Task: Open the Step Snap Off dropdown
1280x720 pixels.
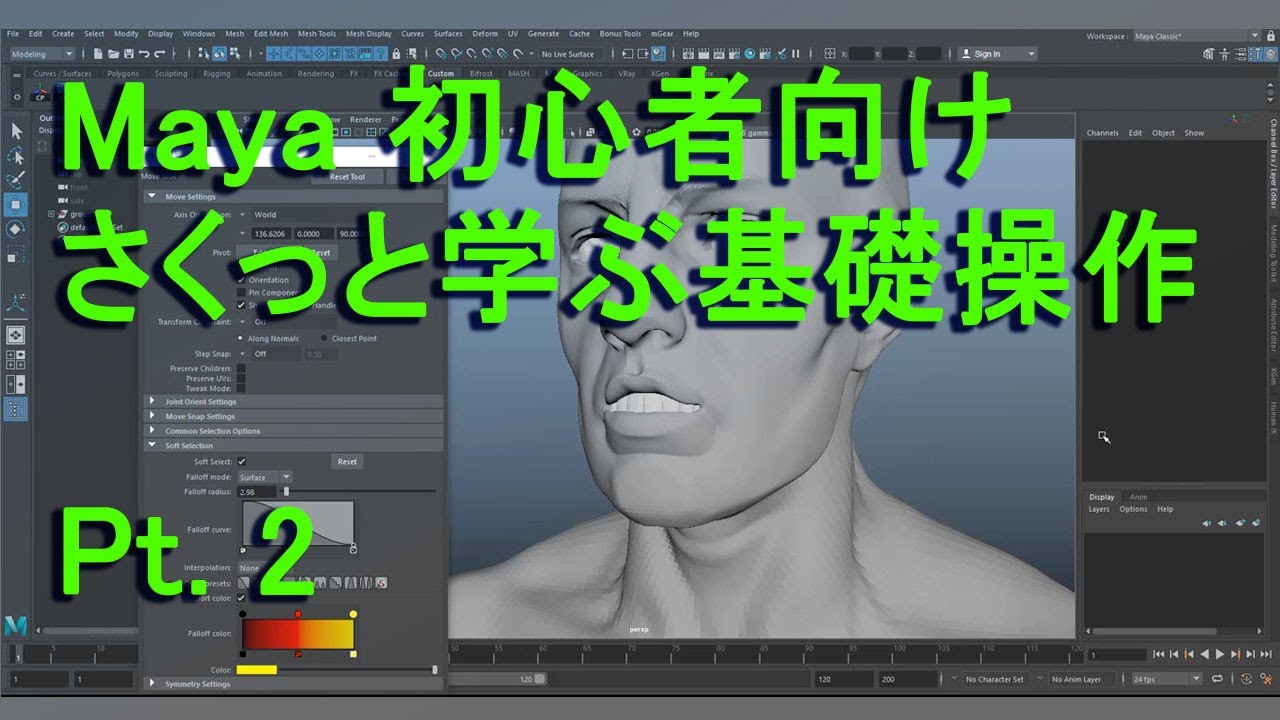Action: 270,354
